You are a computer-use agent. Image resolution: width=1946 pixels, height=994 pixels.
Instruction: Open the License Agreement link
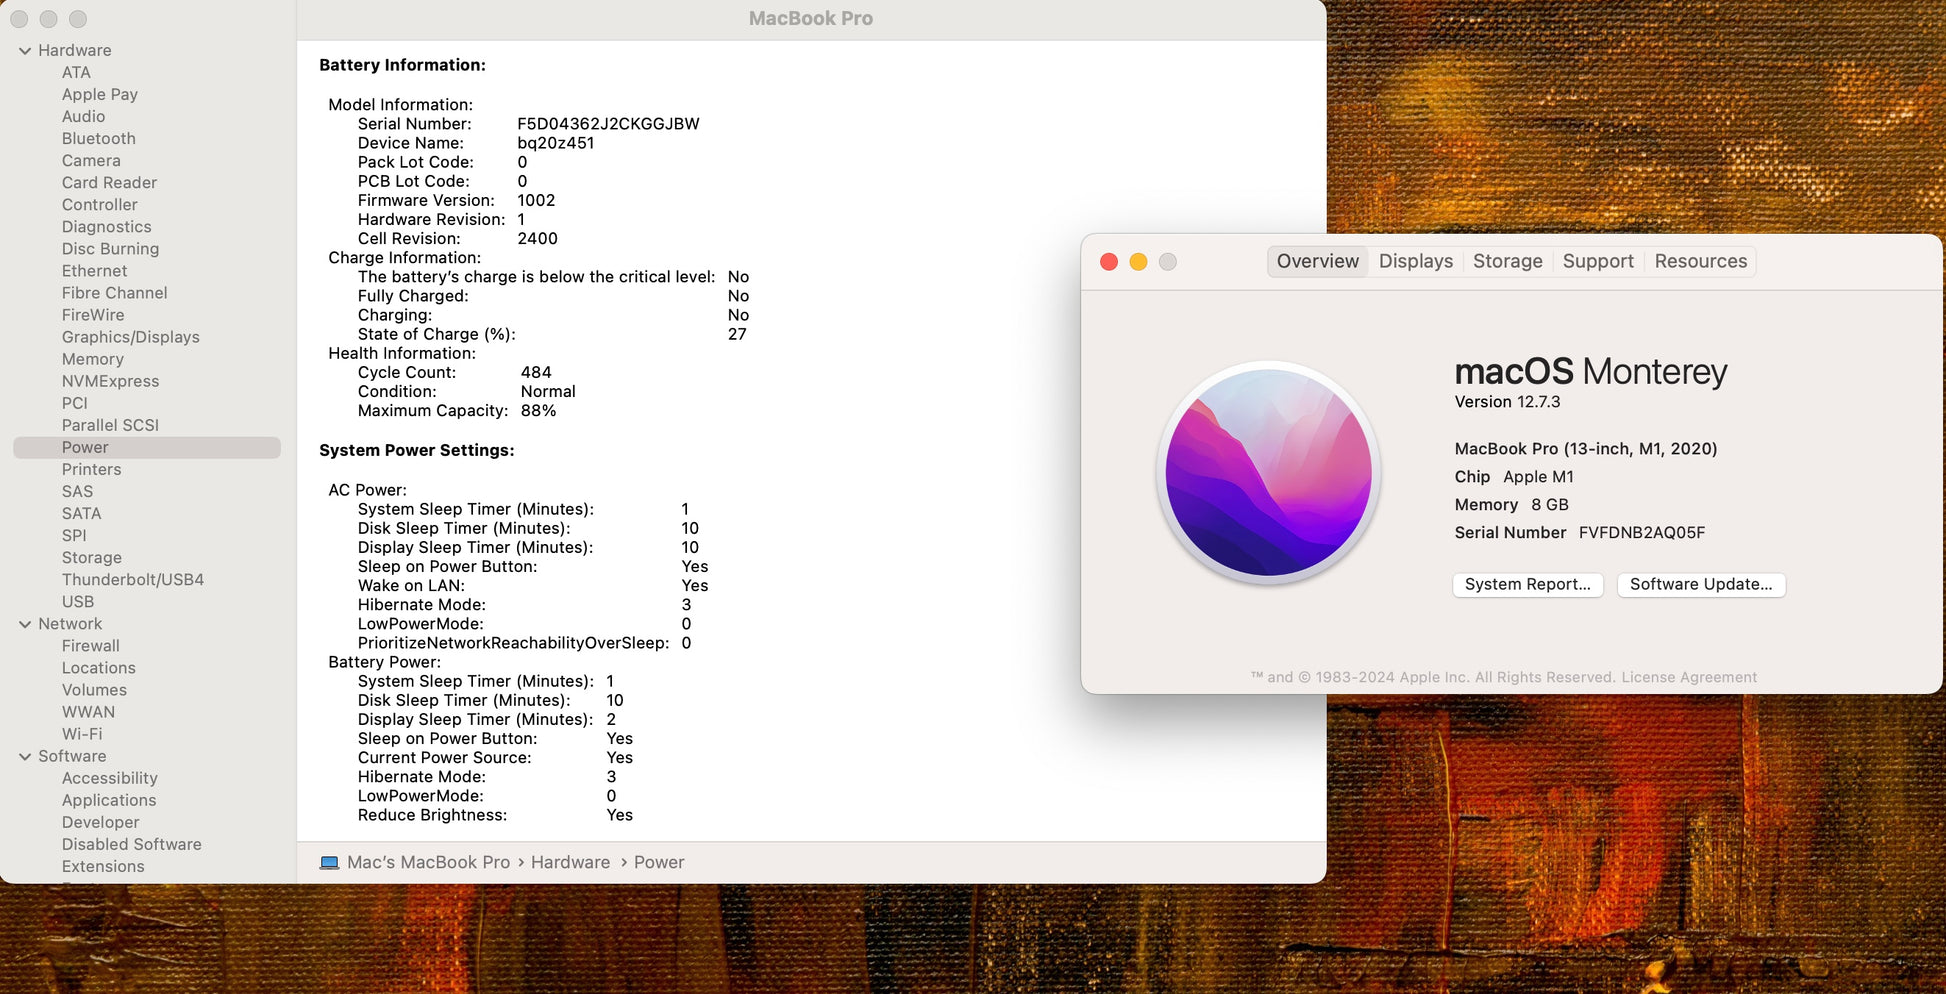pyautogui.click(x=1688, y=677)
